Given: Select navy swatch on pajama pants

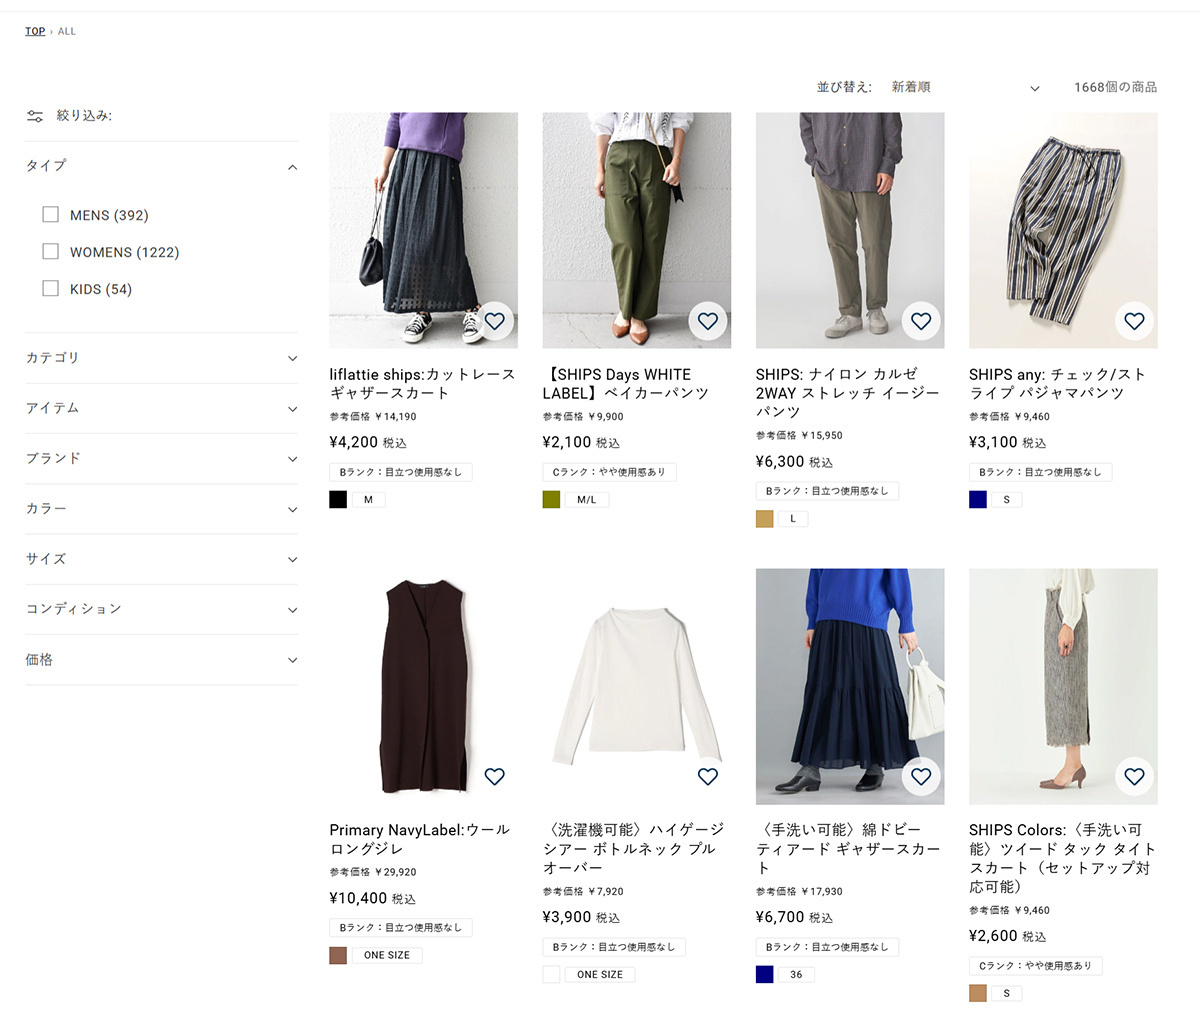Looking at the screenshot, I should tap(977, 500).
